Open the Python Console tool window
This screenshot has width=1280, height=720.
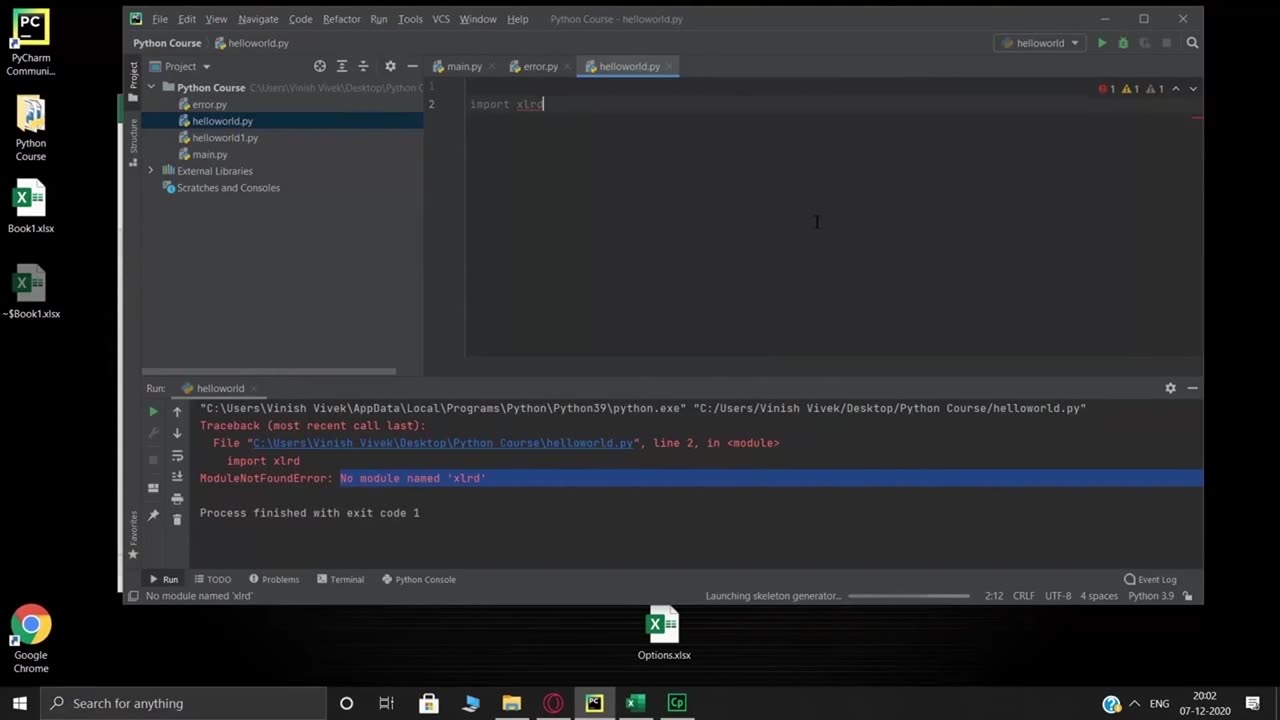point(419,579)
